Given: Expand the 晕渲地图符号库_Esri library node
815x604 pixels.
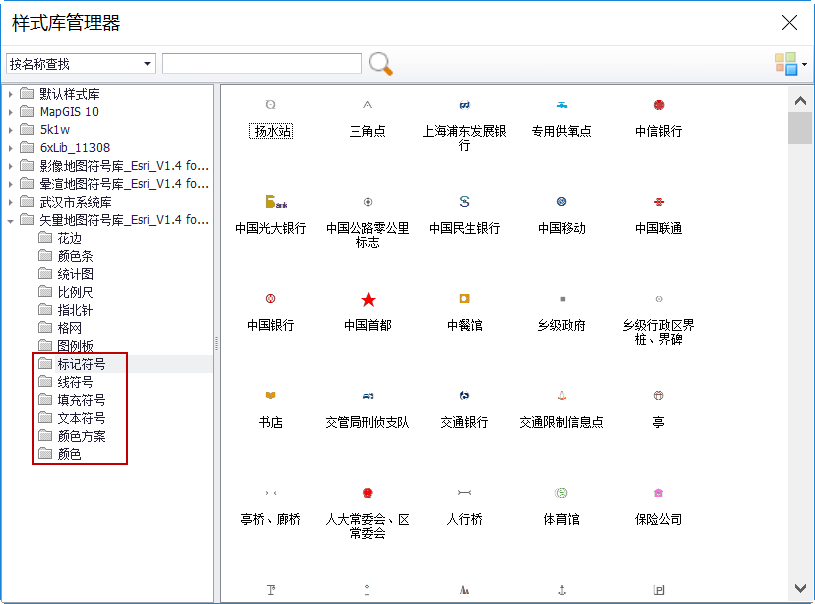Looking at the screenshot, I should point(10,185).
